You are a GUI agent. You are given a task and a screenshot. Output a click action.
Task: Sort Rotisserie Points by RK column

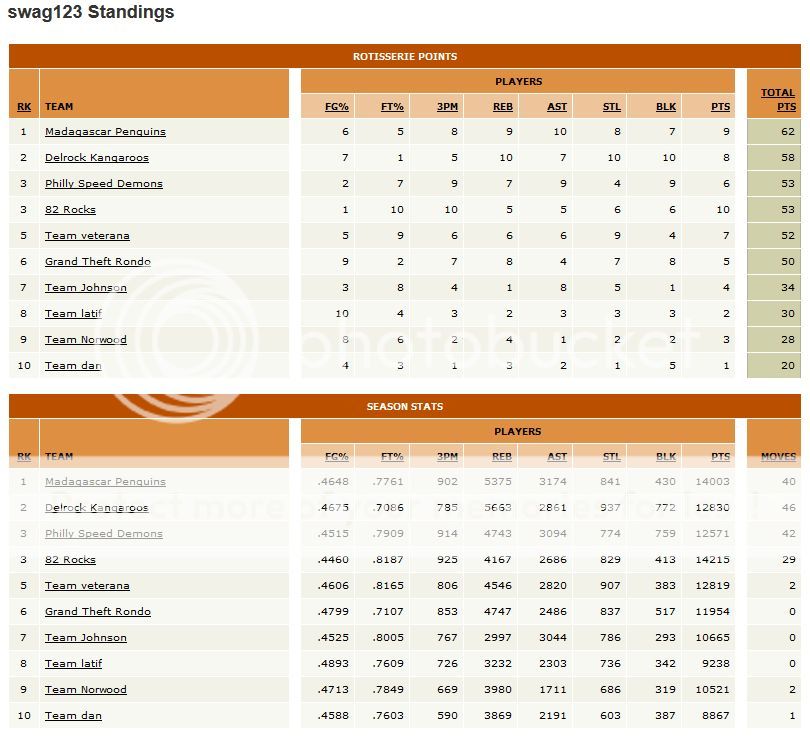24,106
